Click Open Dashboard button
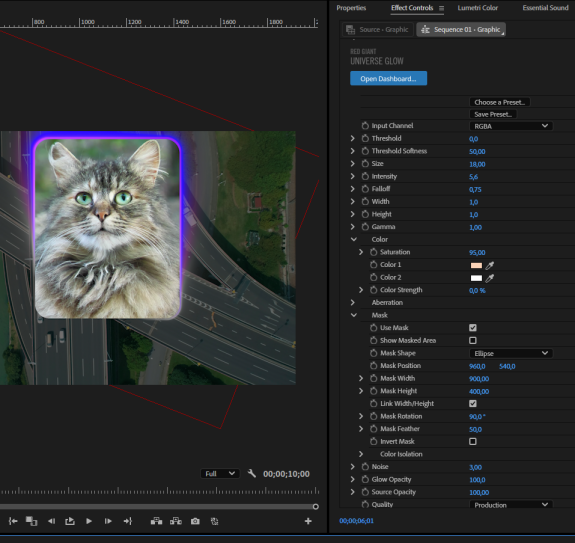Image resolution: width=575 pixels, height=543 pixels. [x=388, y=78]
